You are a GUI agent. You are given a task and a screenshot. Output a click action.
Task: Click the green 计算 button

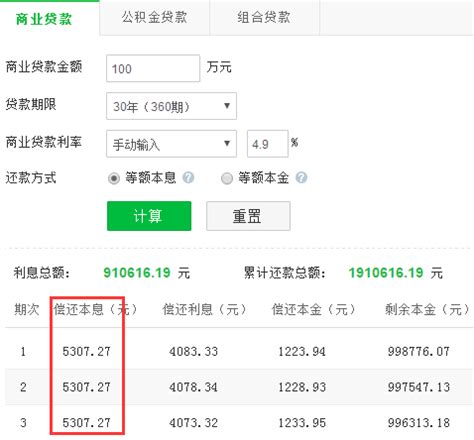[149, 216]
